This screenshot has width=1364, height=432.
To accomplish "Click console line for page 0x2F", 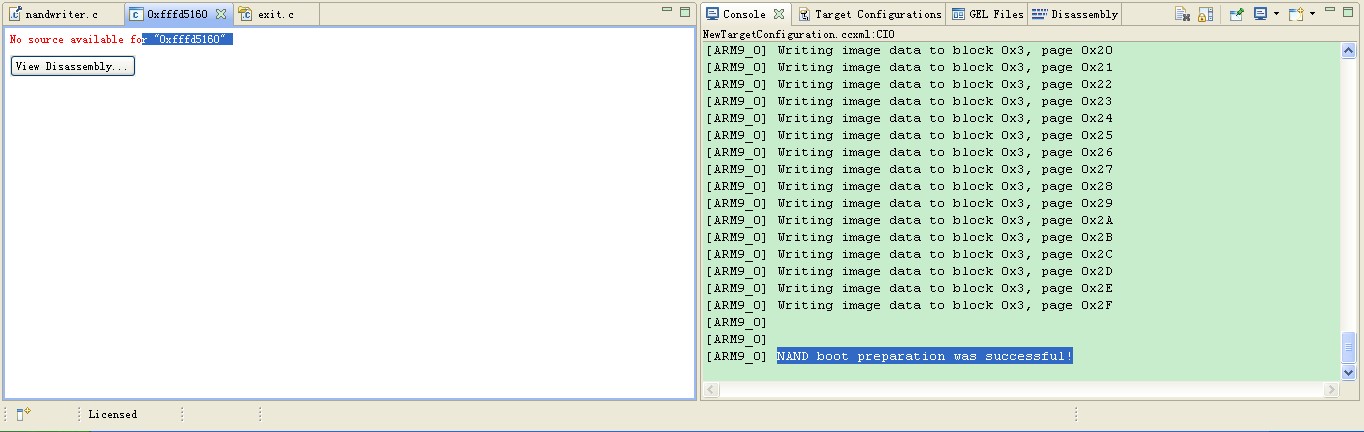I will (909, 305).
